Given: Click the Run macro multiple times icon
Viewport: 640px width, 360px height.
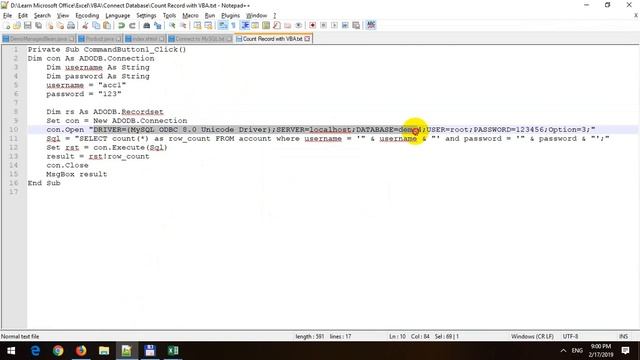Looking at the screenshot, I should coord(345,25).
